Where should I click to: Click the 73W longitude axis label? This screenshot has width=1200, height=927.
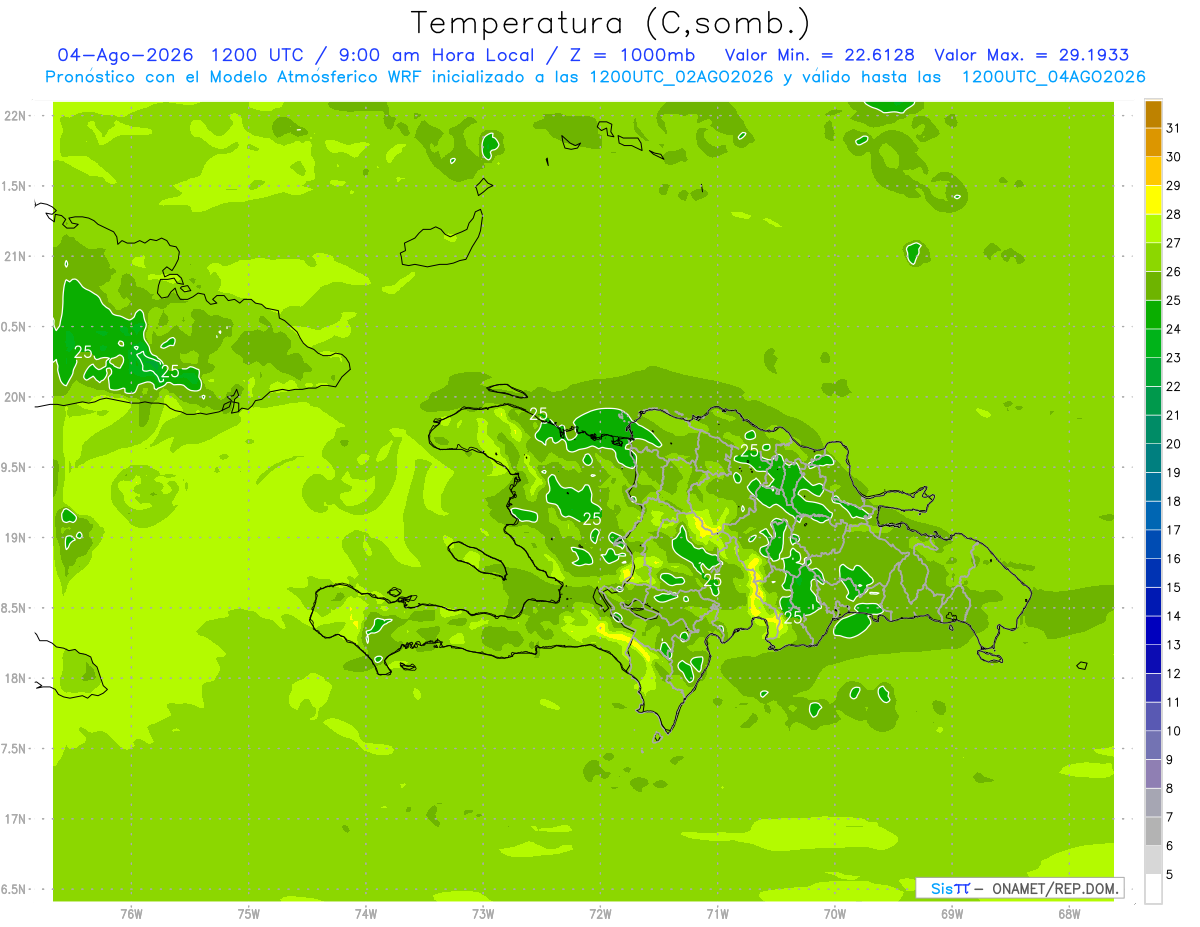click(x=483, y=914)
